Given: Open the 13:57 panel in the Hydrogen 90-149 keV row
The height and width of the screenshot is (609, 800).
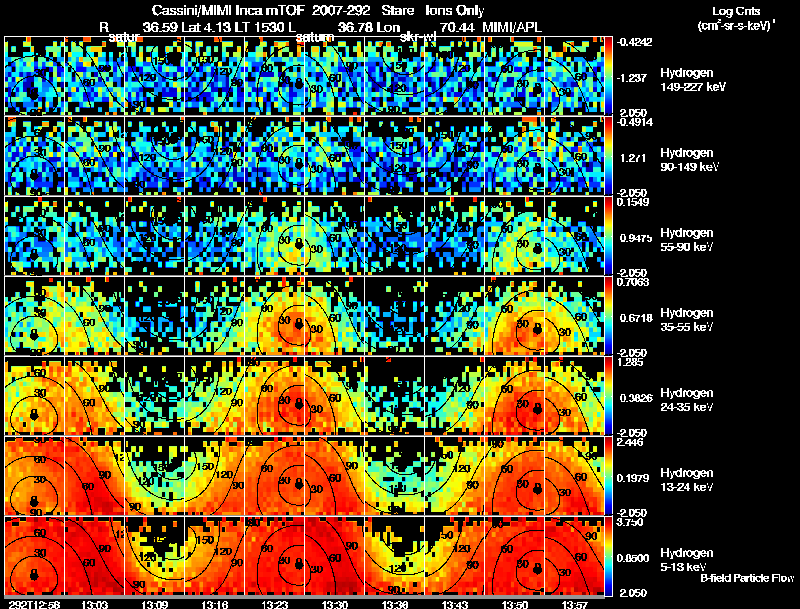Looking at the screenshot, I should [x=574, y=156].
